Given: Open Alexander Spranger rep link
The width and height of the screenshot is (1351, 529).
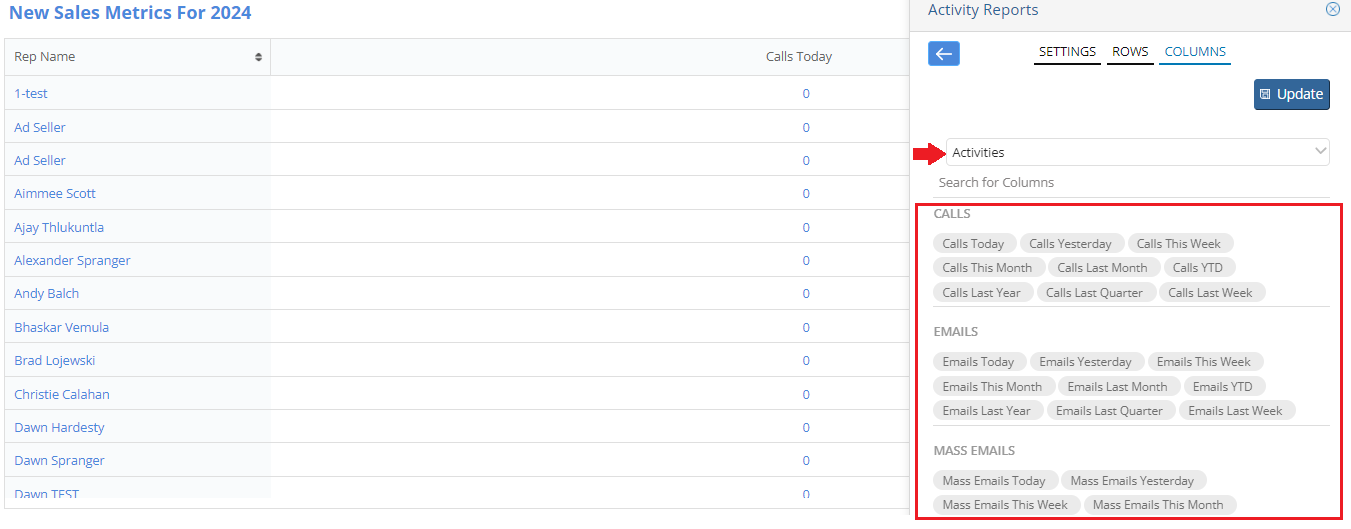Looking at the screenshot, I should tap(72, 260).
